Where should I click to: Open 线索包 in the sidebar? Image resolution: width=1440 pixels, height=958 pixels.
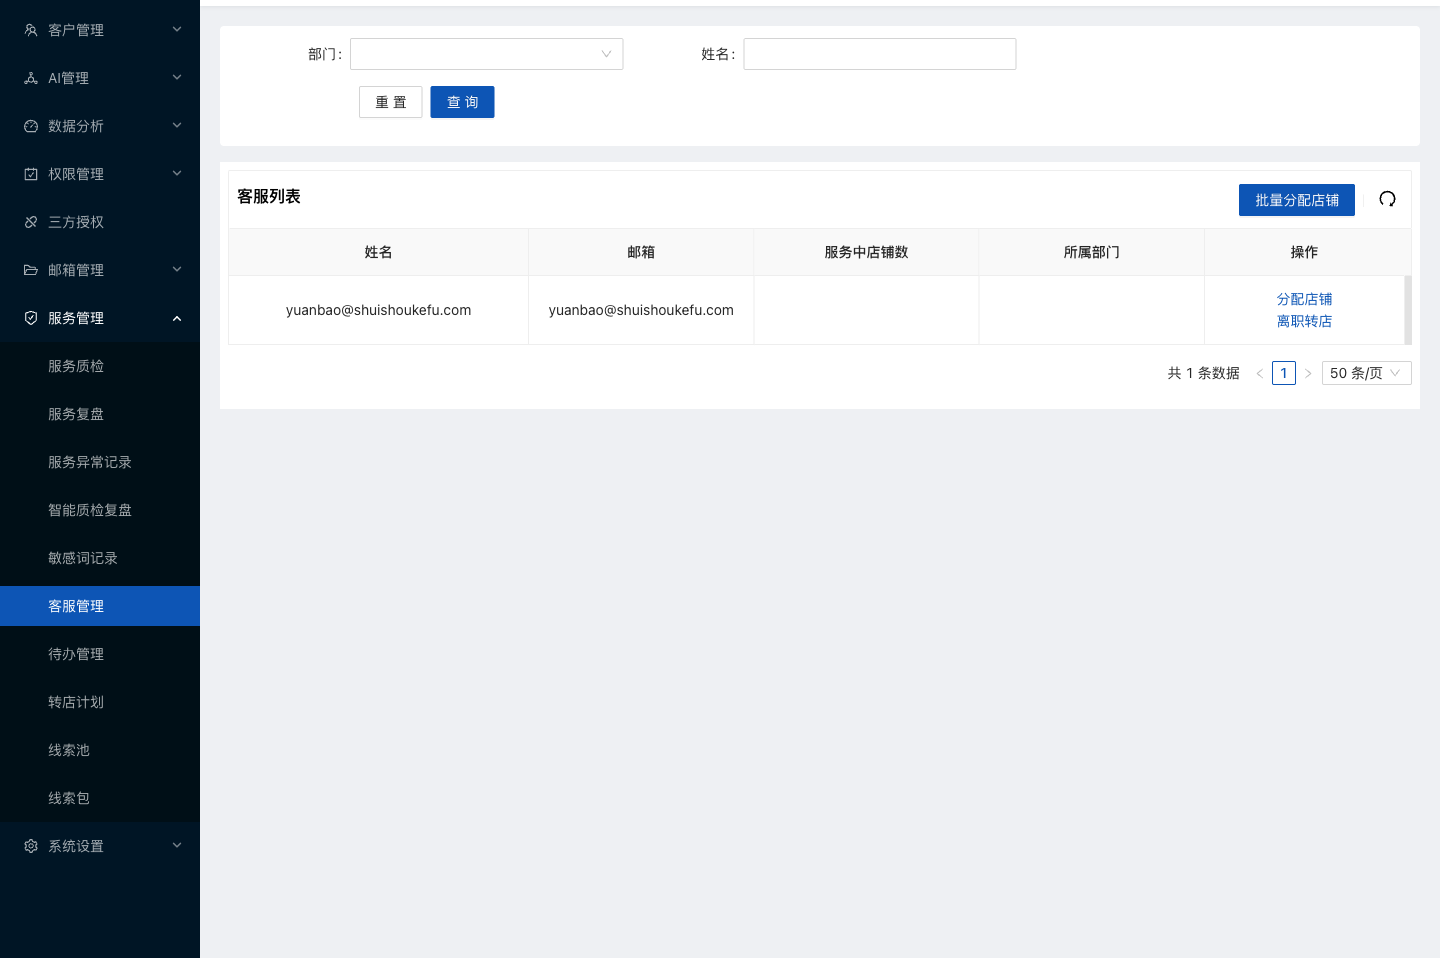[100, 798]
